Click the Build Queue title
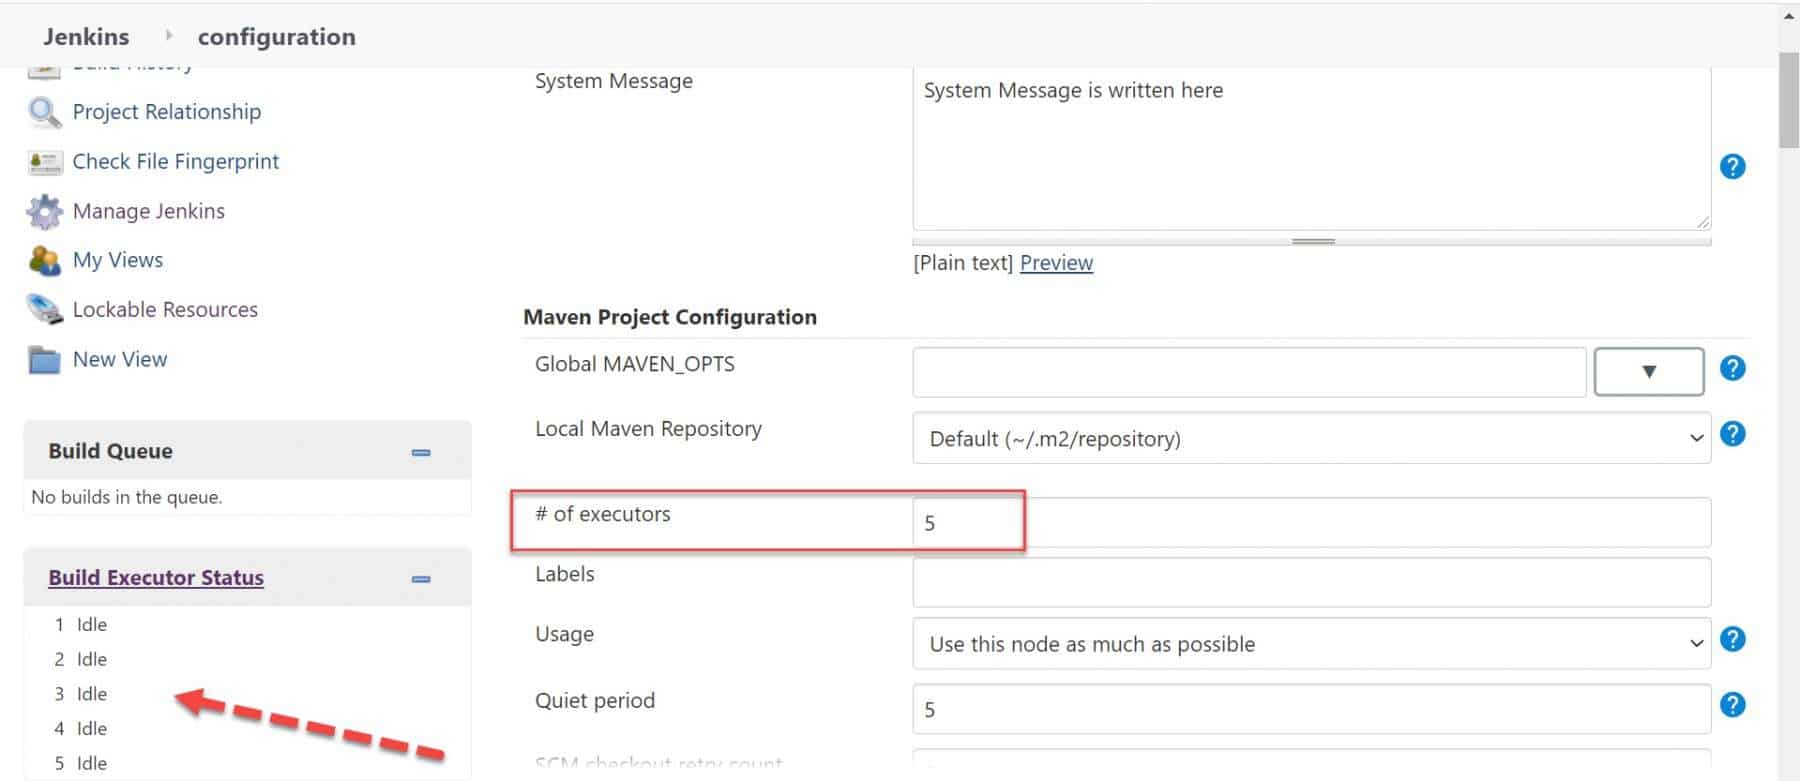This screenshot has width=1800, height=781. pyautogui.click(x=110, y=451)
